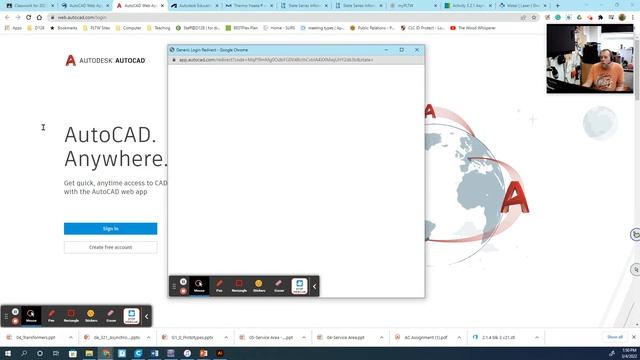Go to browser home page
The height and width of the screenshot is (360, 640).
click(x=39, y=18)
